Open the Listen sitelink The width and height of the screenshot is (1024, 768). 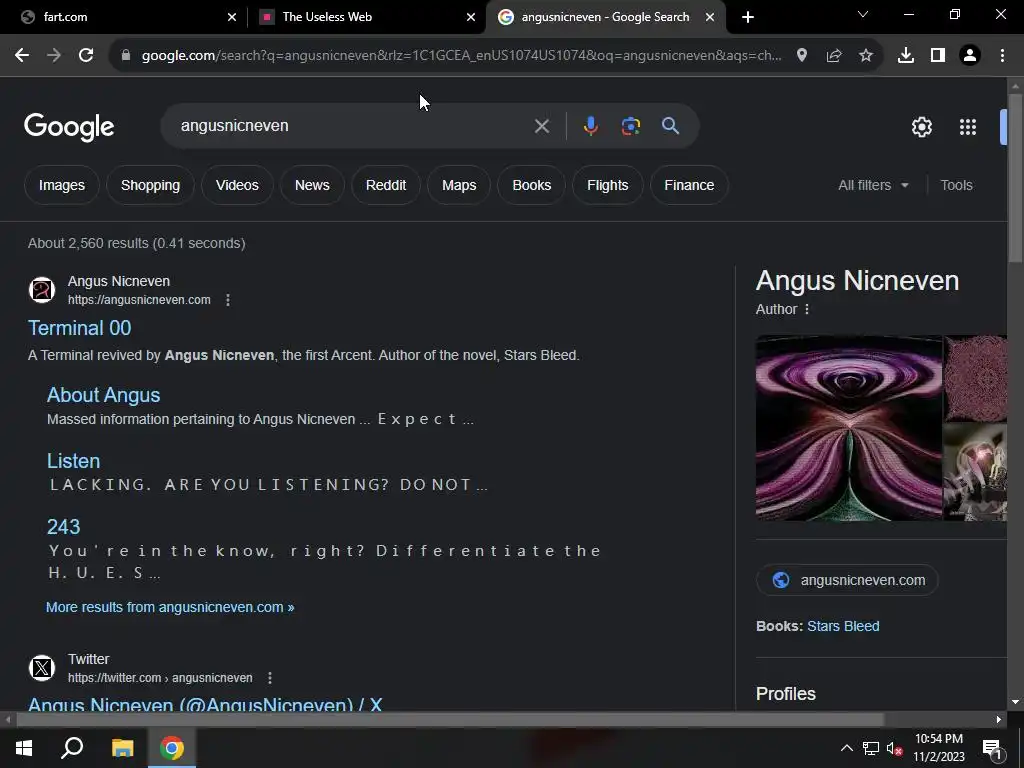pyautogui.click(x=73, y=461)
